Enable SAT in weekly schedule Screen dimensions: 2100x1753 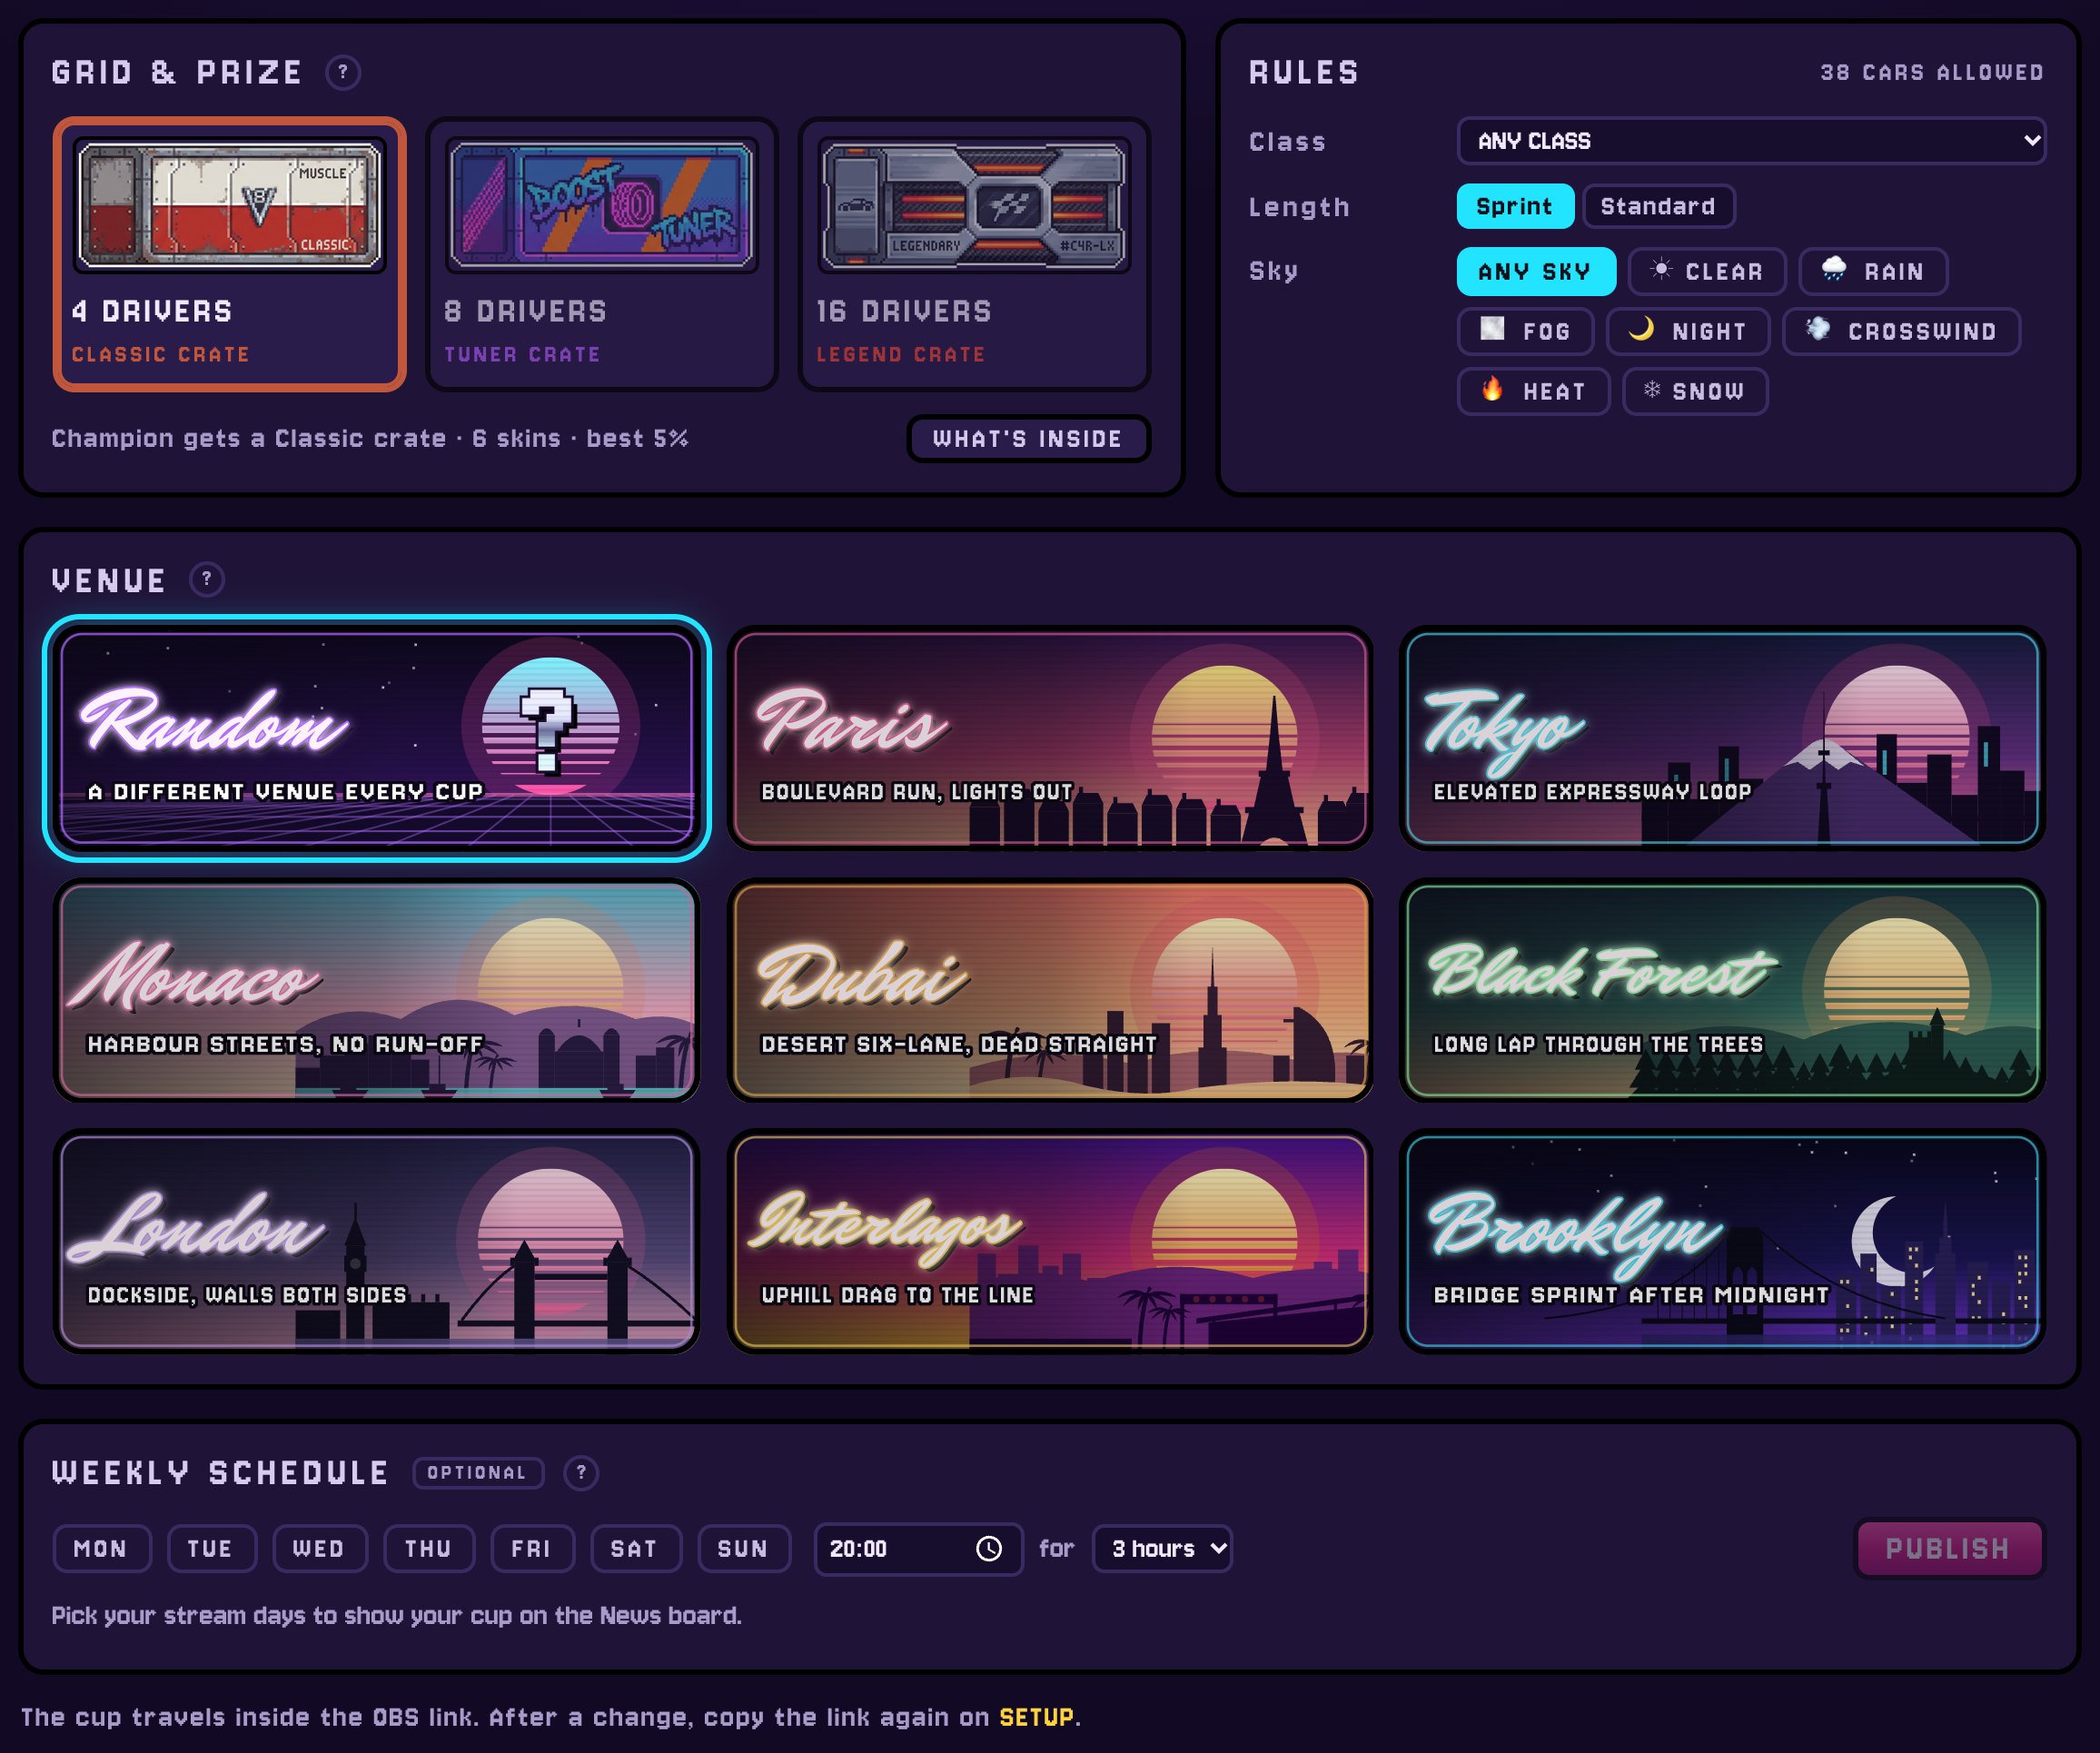point(634,1548)
